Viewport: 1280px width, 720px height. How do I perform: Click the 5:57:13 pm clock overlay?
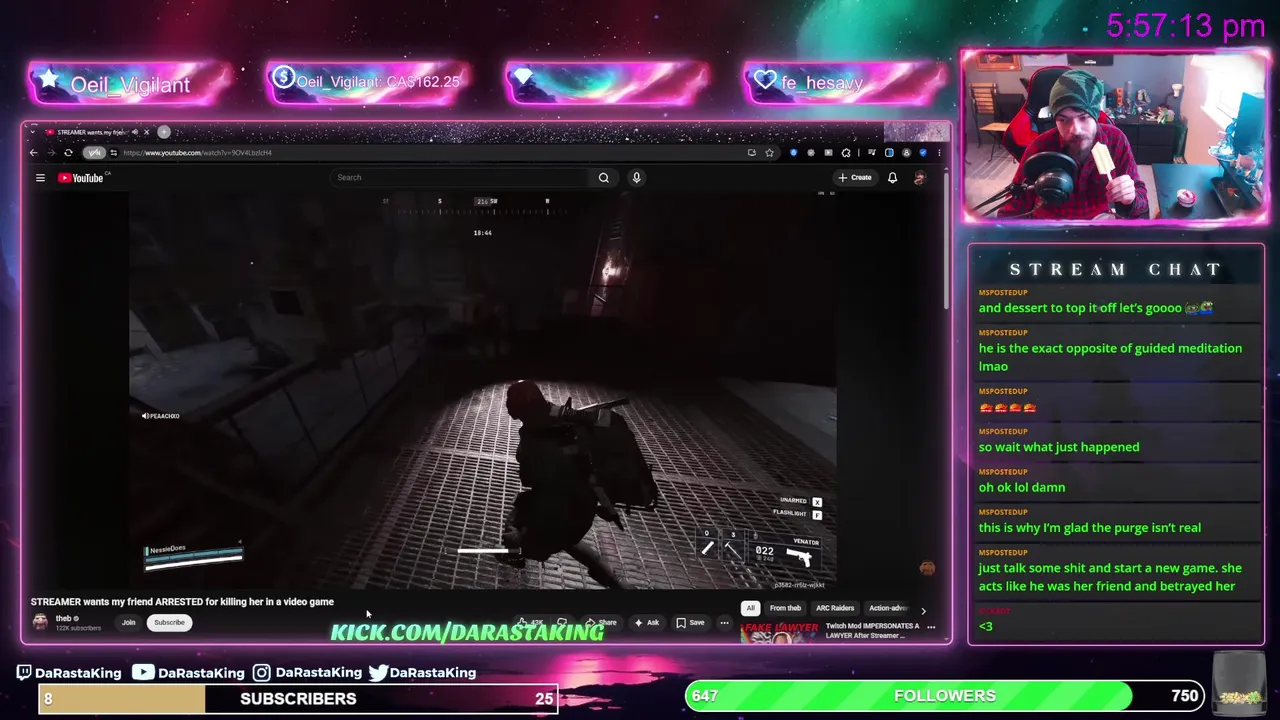1186,26
